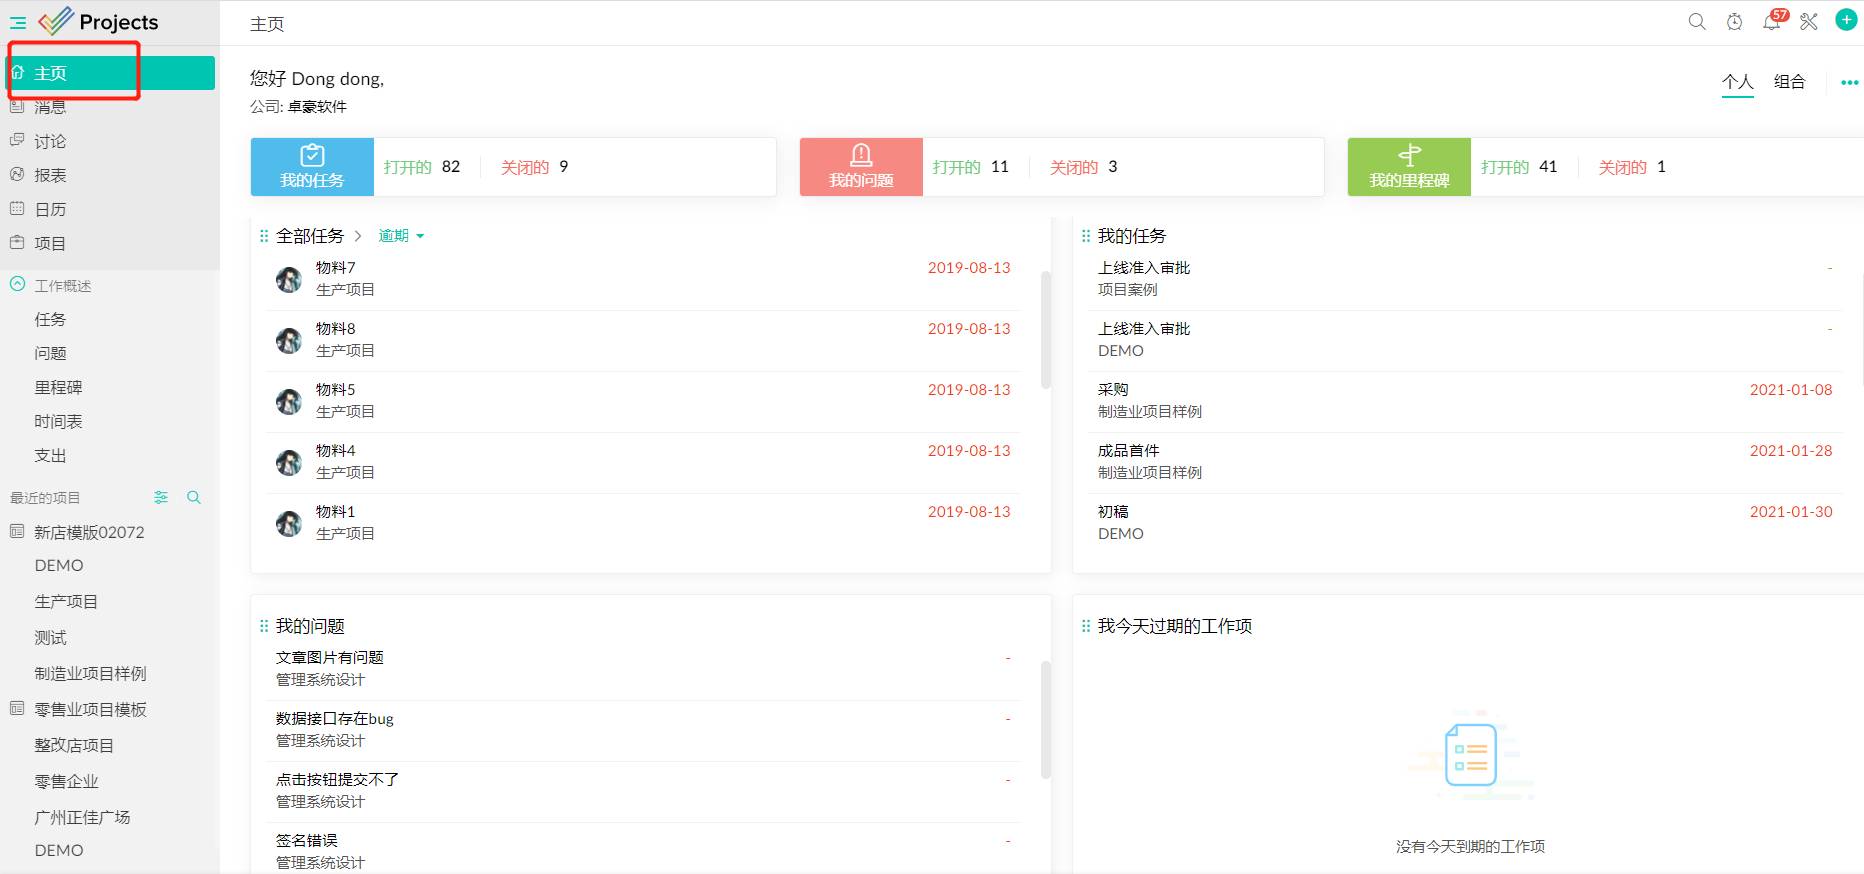Open the 生产项目 recent project
Screen dimensions: 1864x874
click(66, 601)
